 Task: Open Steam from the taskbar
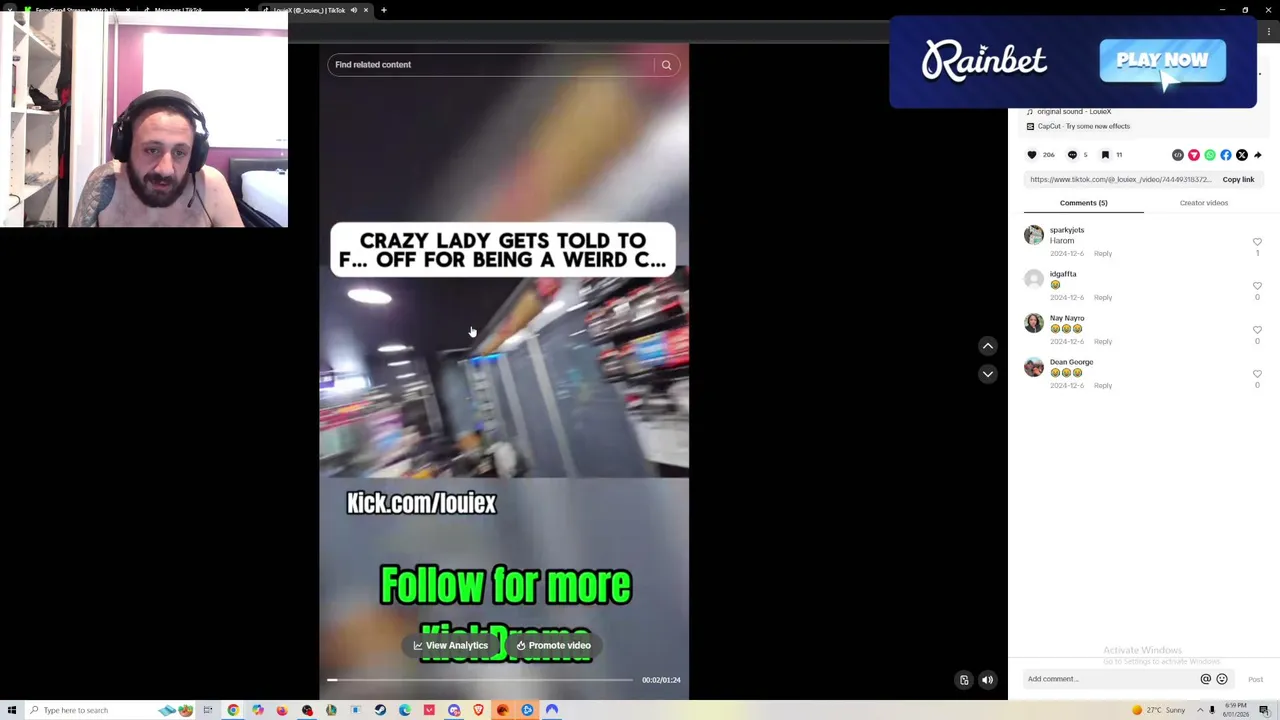point(380,710)
